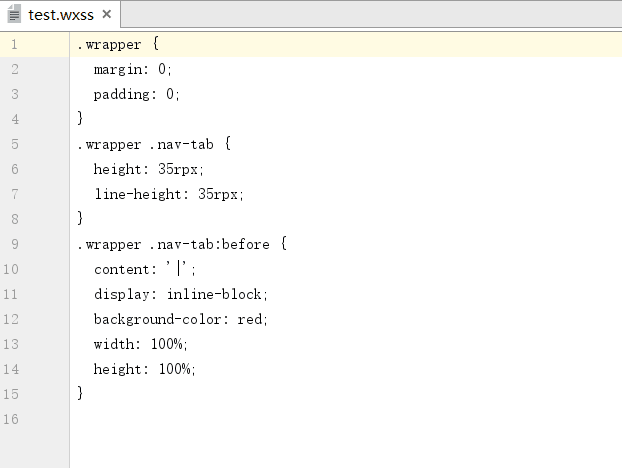Click the 'display: inline-block;' declaration
The image size is (622, 468).
[x=181, y=294]
